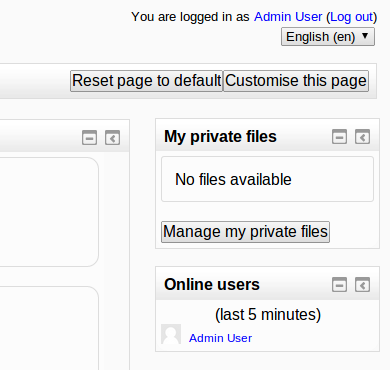390x370 pixels.
Task: Click Customise this page button
Action: (296, 81)
